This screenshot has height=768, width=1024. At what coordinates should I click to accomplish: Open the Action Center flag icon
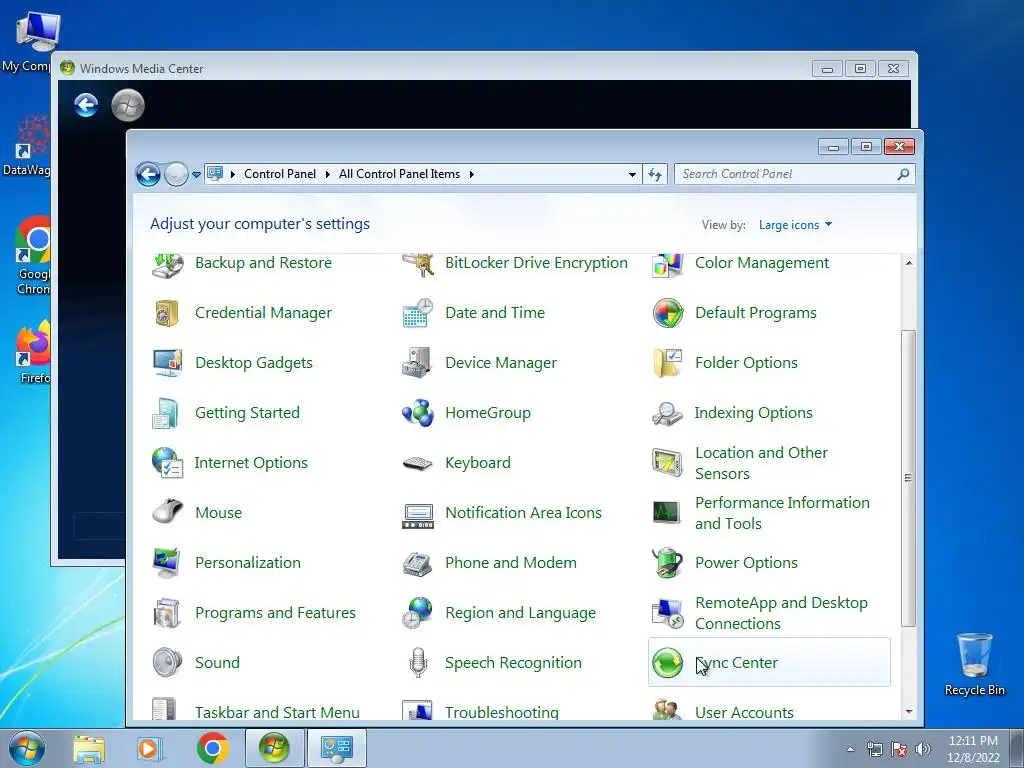coord(899,749)
